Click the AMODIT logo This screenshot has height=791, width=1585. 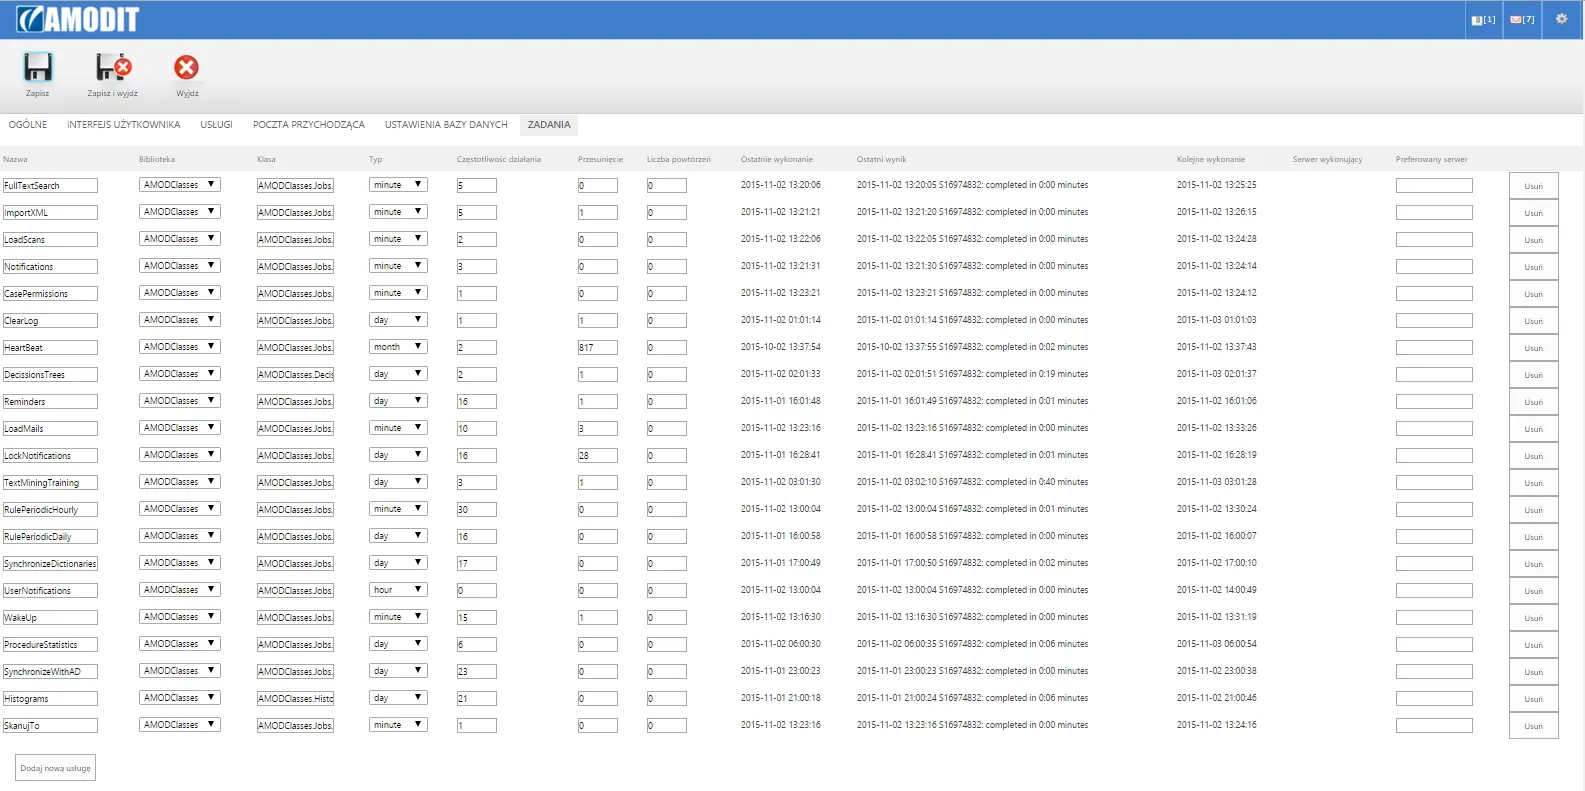[77, 19]
